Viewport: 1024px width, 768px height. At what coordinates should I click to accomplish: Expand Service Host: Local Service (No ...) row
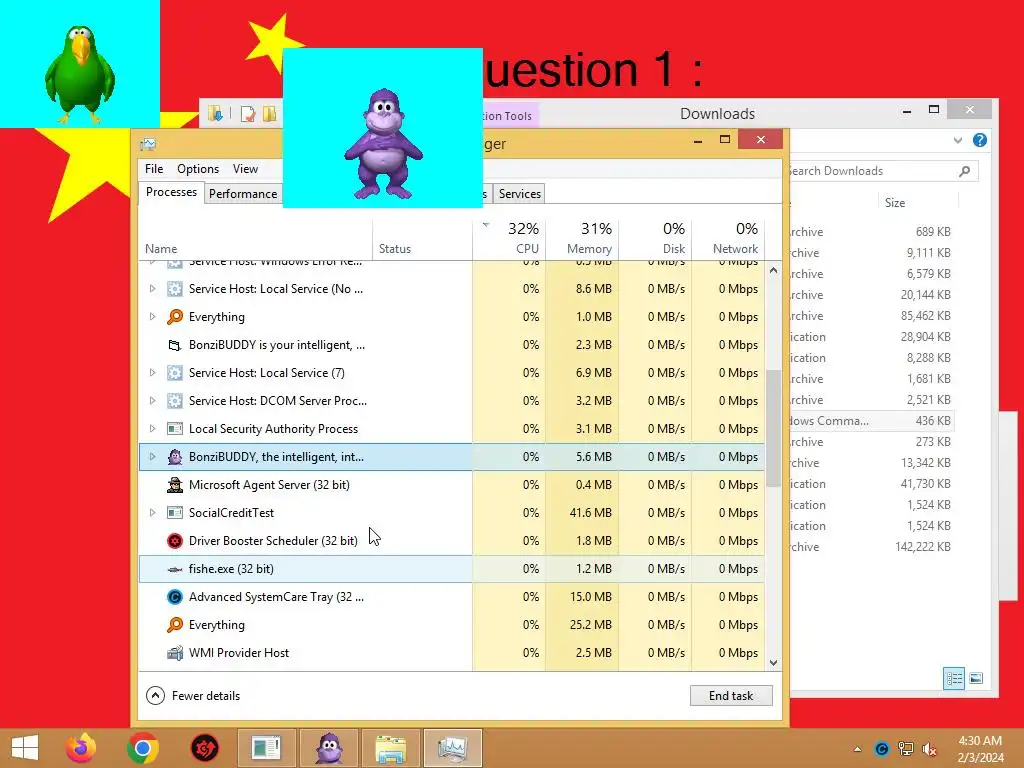[x=152, y=289]
